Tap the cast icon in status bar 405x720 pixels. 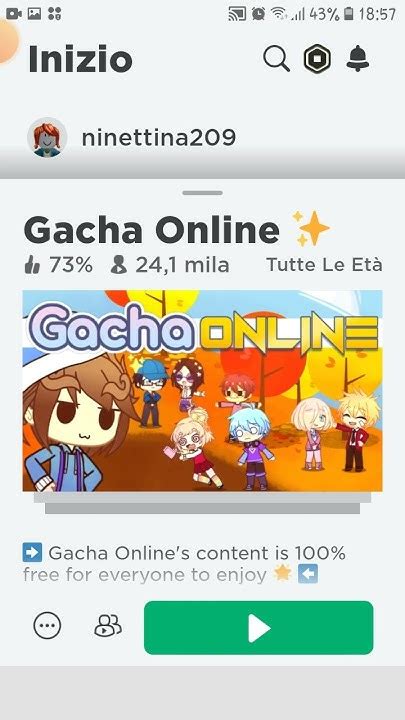point(237,14)
